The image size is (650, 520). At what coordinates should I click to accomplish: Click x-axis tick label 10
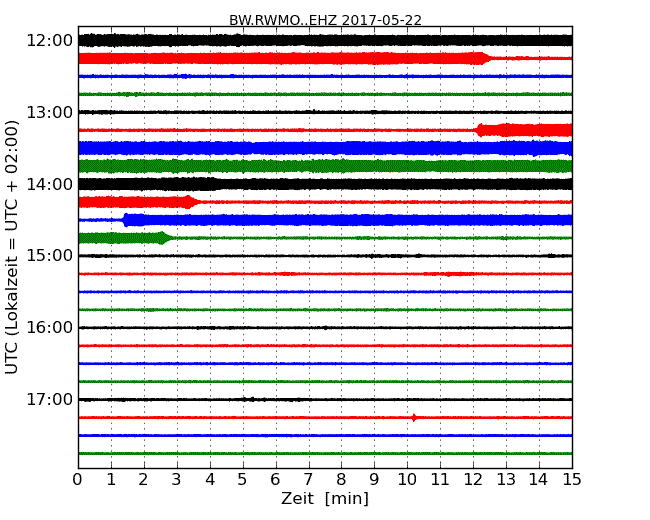pos(407,480)
